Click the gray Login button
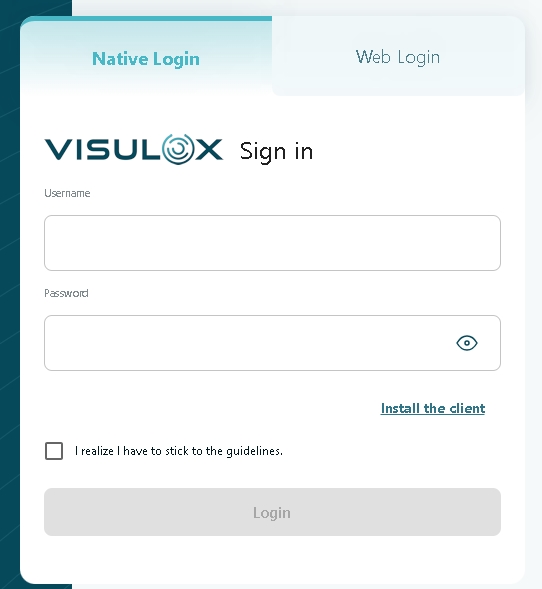542x589 pixels. pos(272,512)
